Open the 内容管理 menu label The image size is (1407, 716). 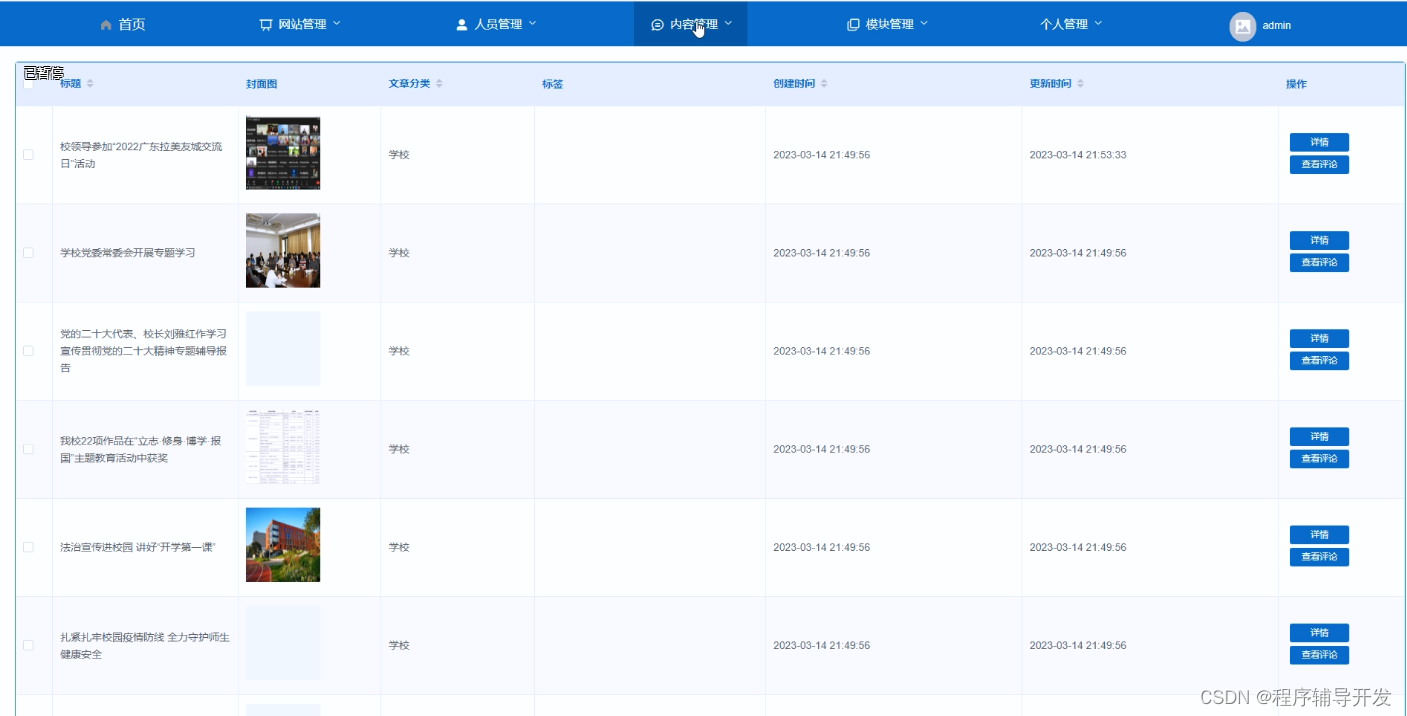coord(694,25)
